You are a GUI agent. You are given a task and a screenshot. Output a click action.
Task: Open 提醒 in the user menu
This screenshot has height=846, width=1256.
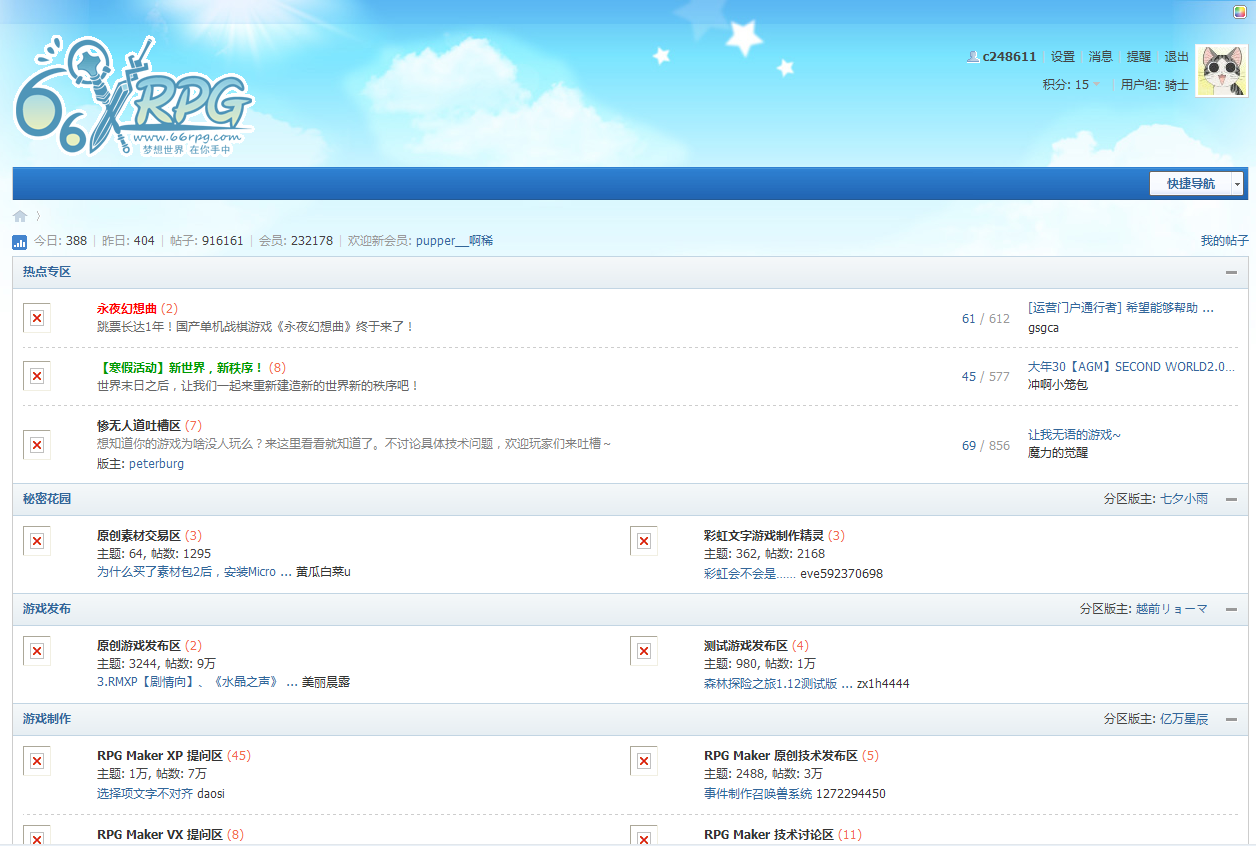tap(1139, 57)
